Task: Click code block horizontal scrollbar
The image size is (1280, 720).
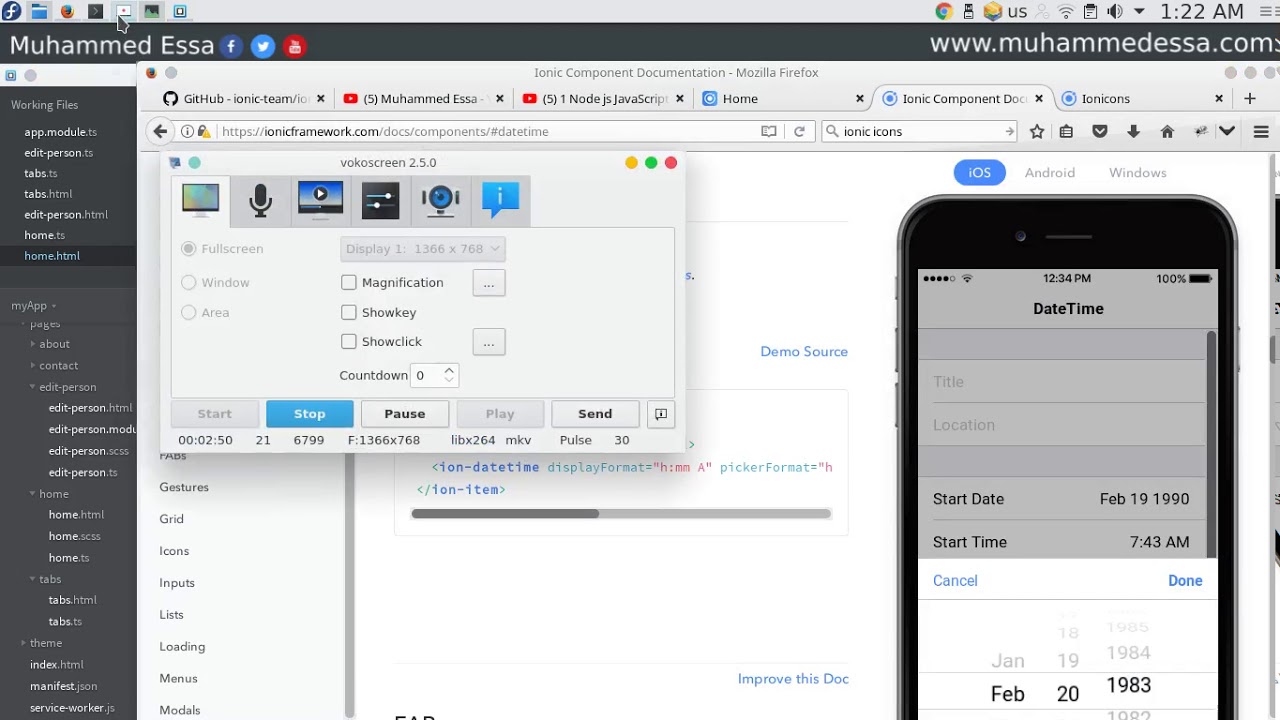Action: point(505,514)
